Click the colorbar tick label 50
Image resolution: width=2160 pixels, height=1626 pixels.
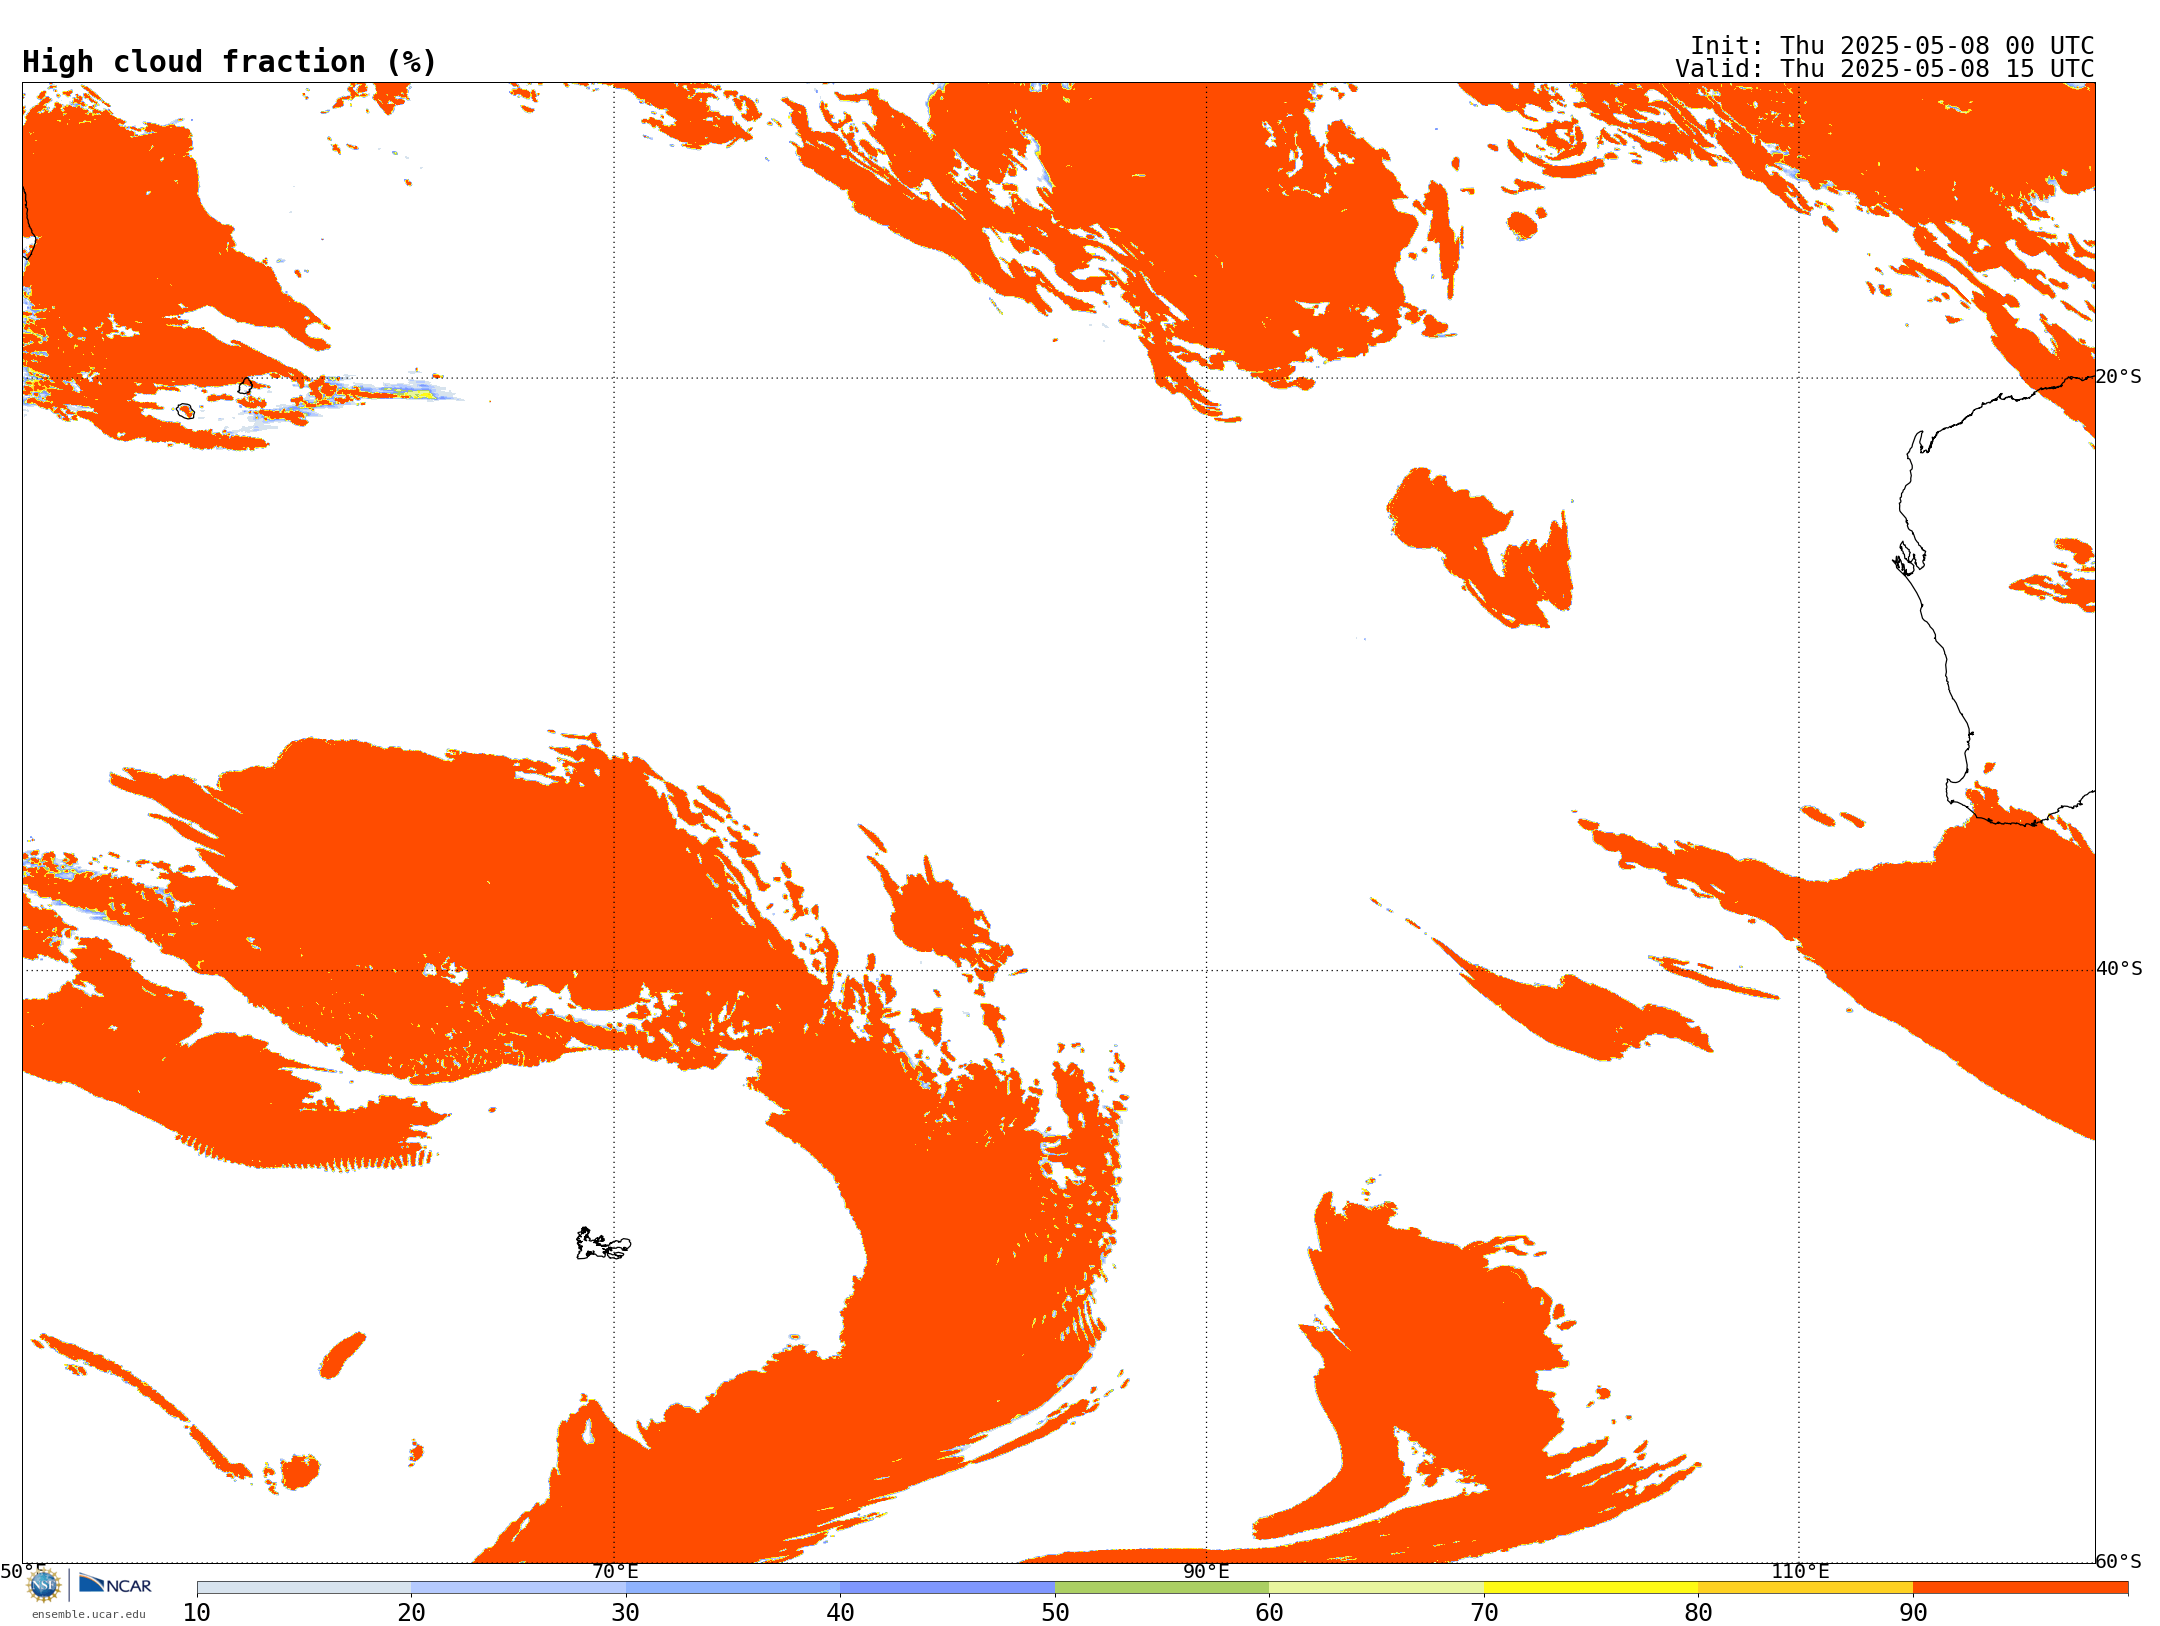(x=1055, y=1613)
